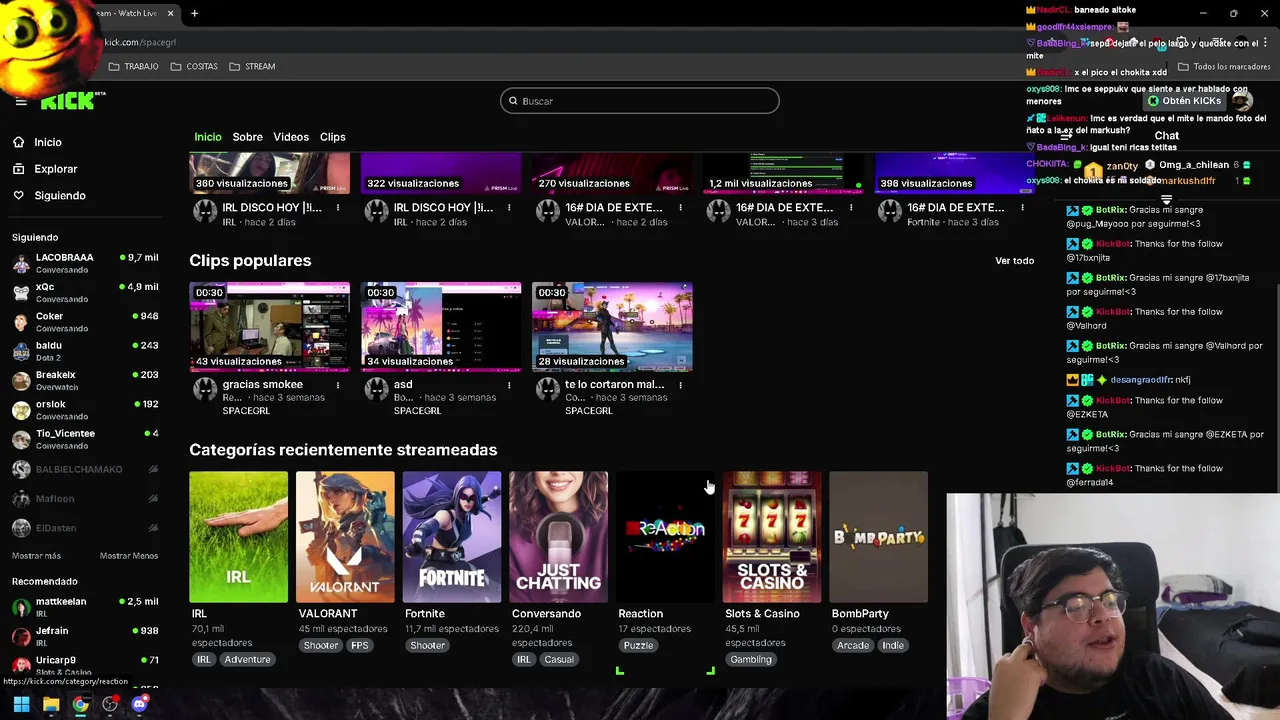1280x720 pixels.
Task: Open SPACEGRL avatar beside gracias smokee clip
Action: [x=205, y=388]
